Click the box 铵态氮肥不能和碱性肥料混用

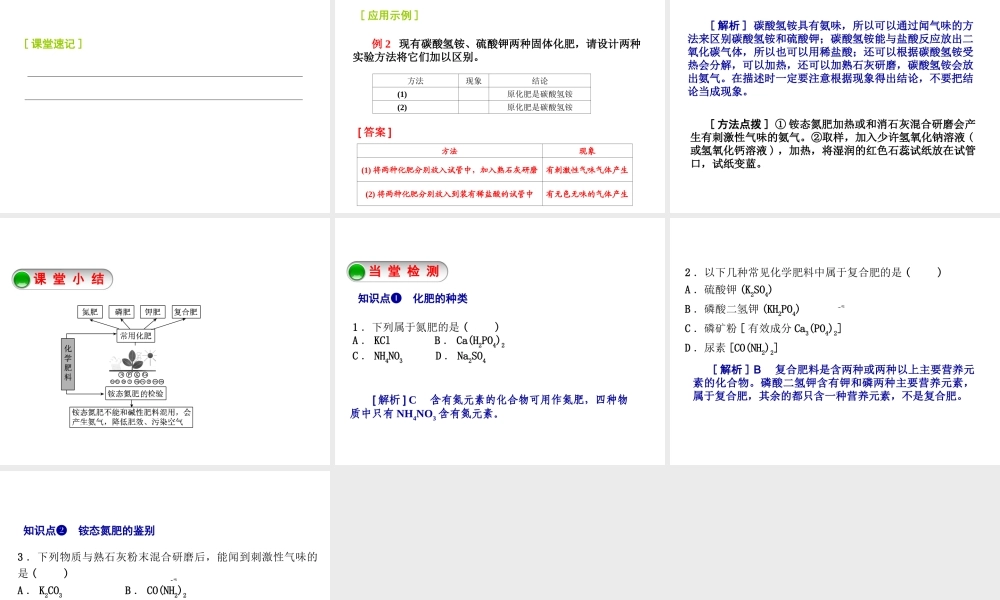[131, 417]
